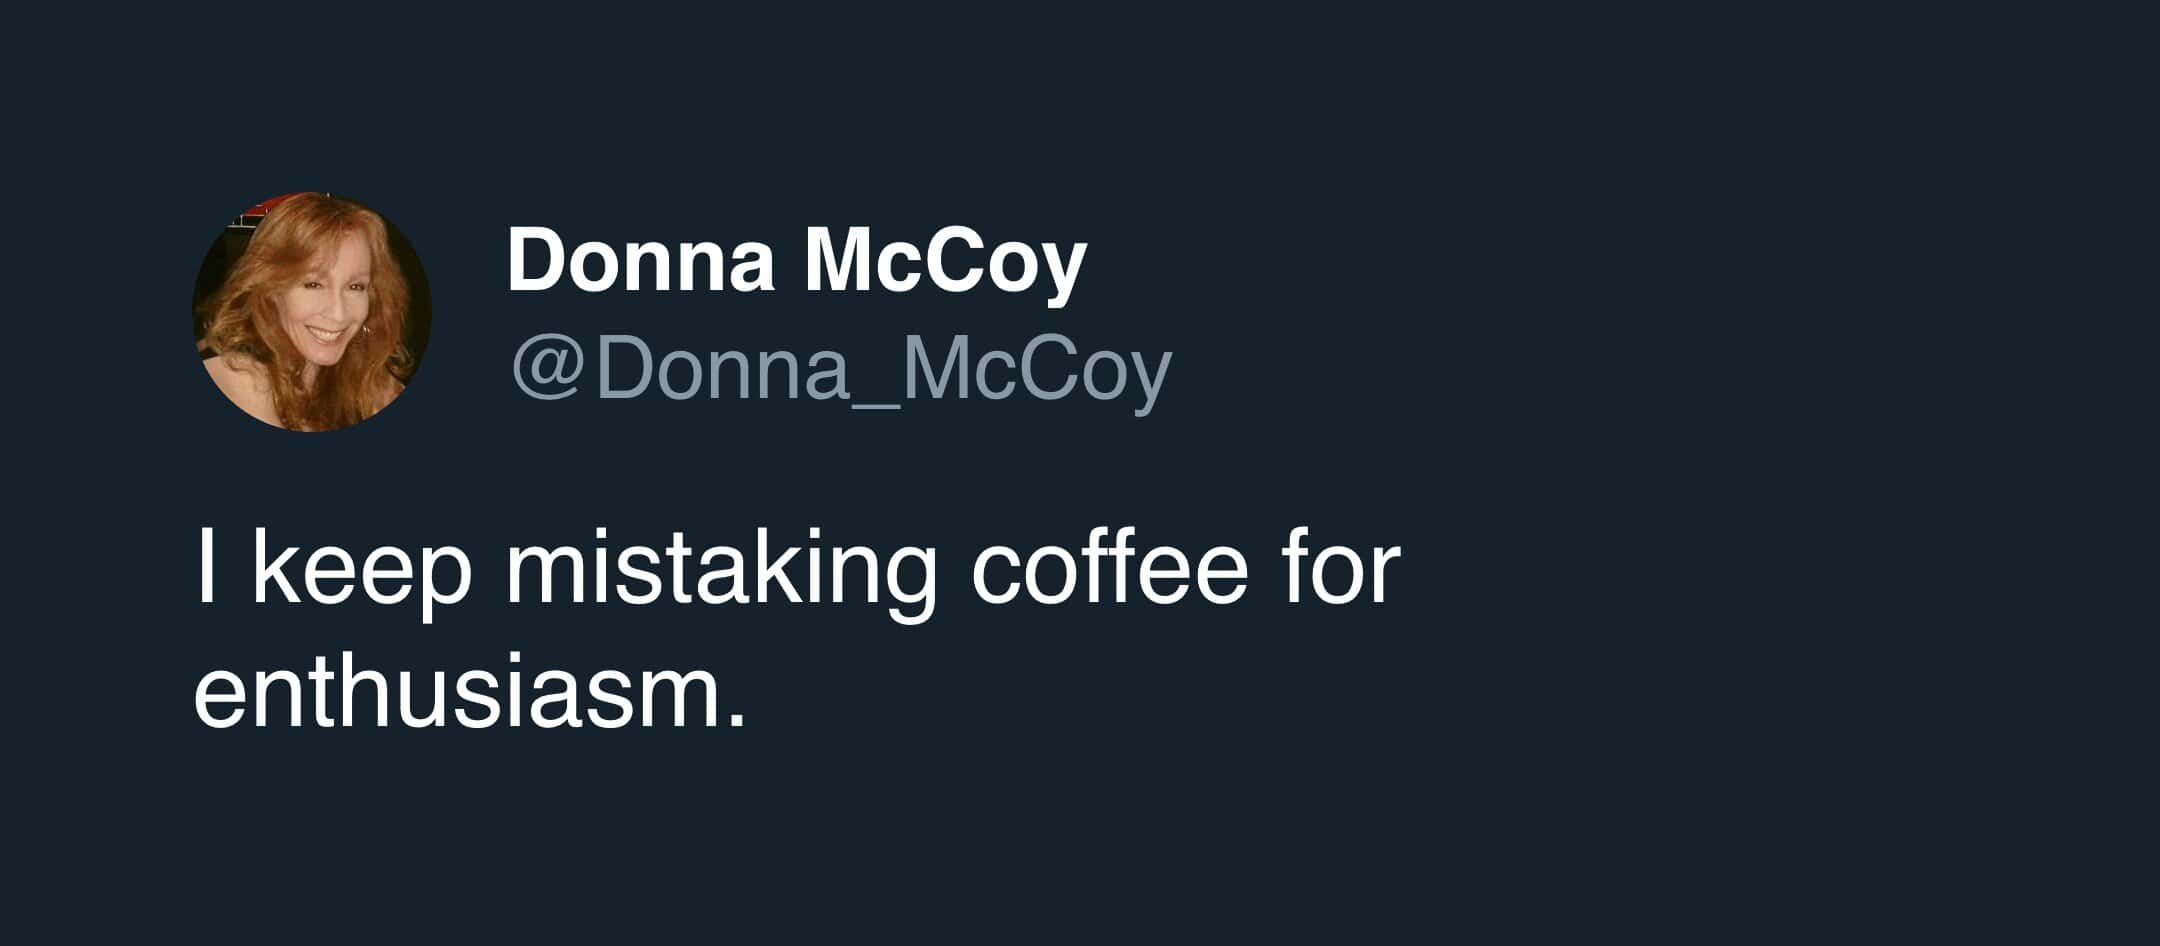Click the leading "I" of the tweet
The height and width of the screenshot is (946, 2160).
[x=205, y=570]
